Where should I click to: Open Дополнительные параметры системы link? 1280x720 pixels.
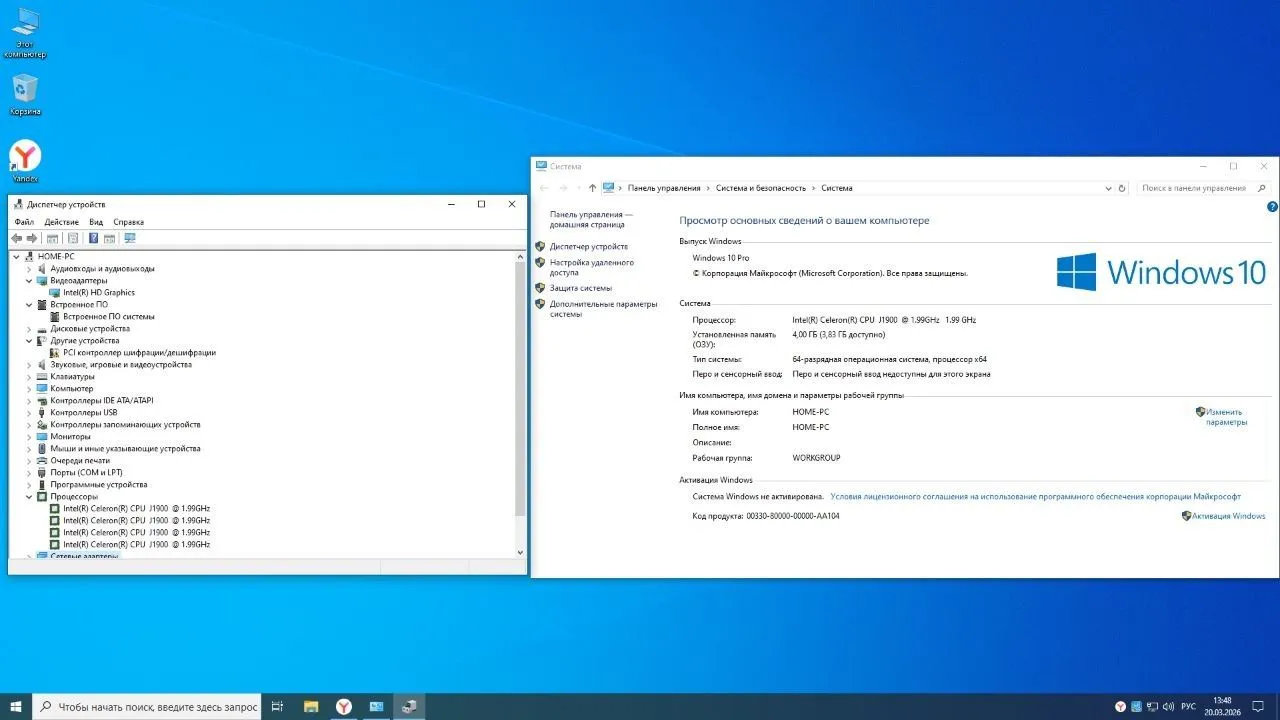[x=604, y=309]
